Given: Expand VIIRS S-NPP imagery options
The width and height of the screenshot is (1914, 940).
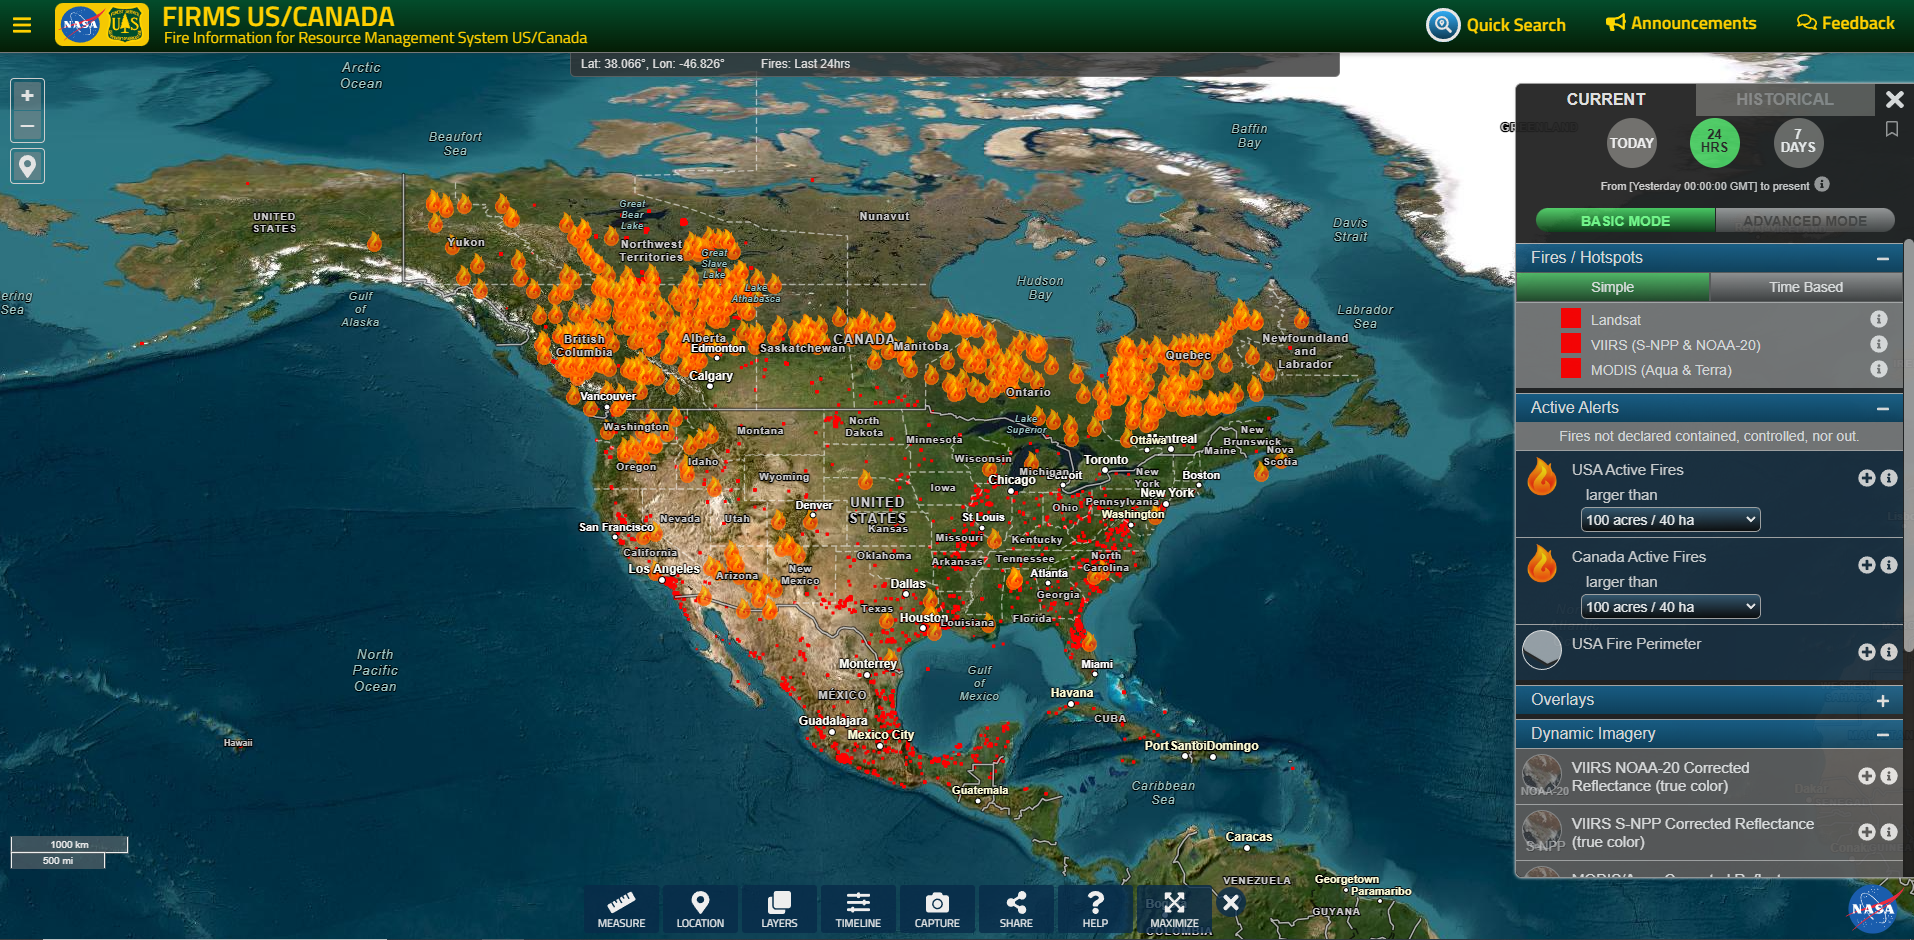Looking at the screenshot, I should pos(1866,832).
